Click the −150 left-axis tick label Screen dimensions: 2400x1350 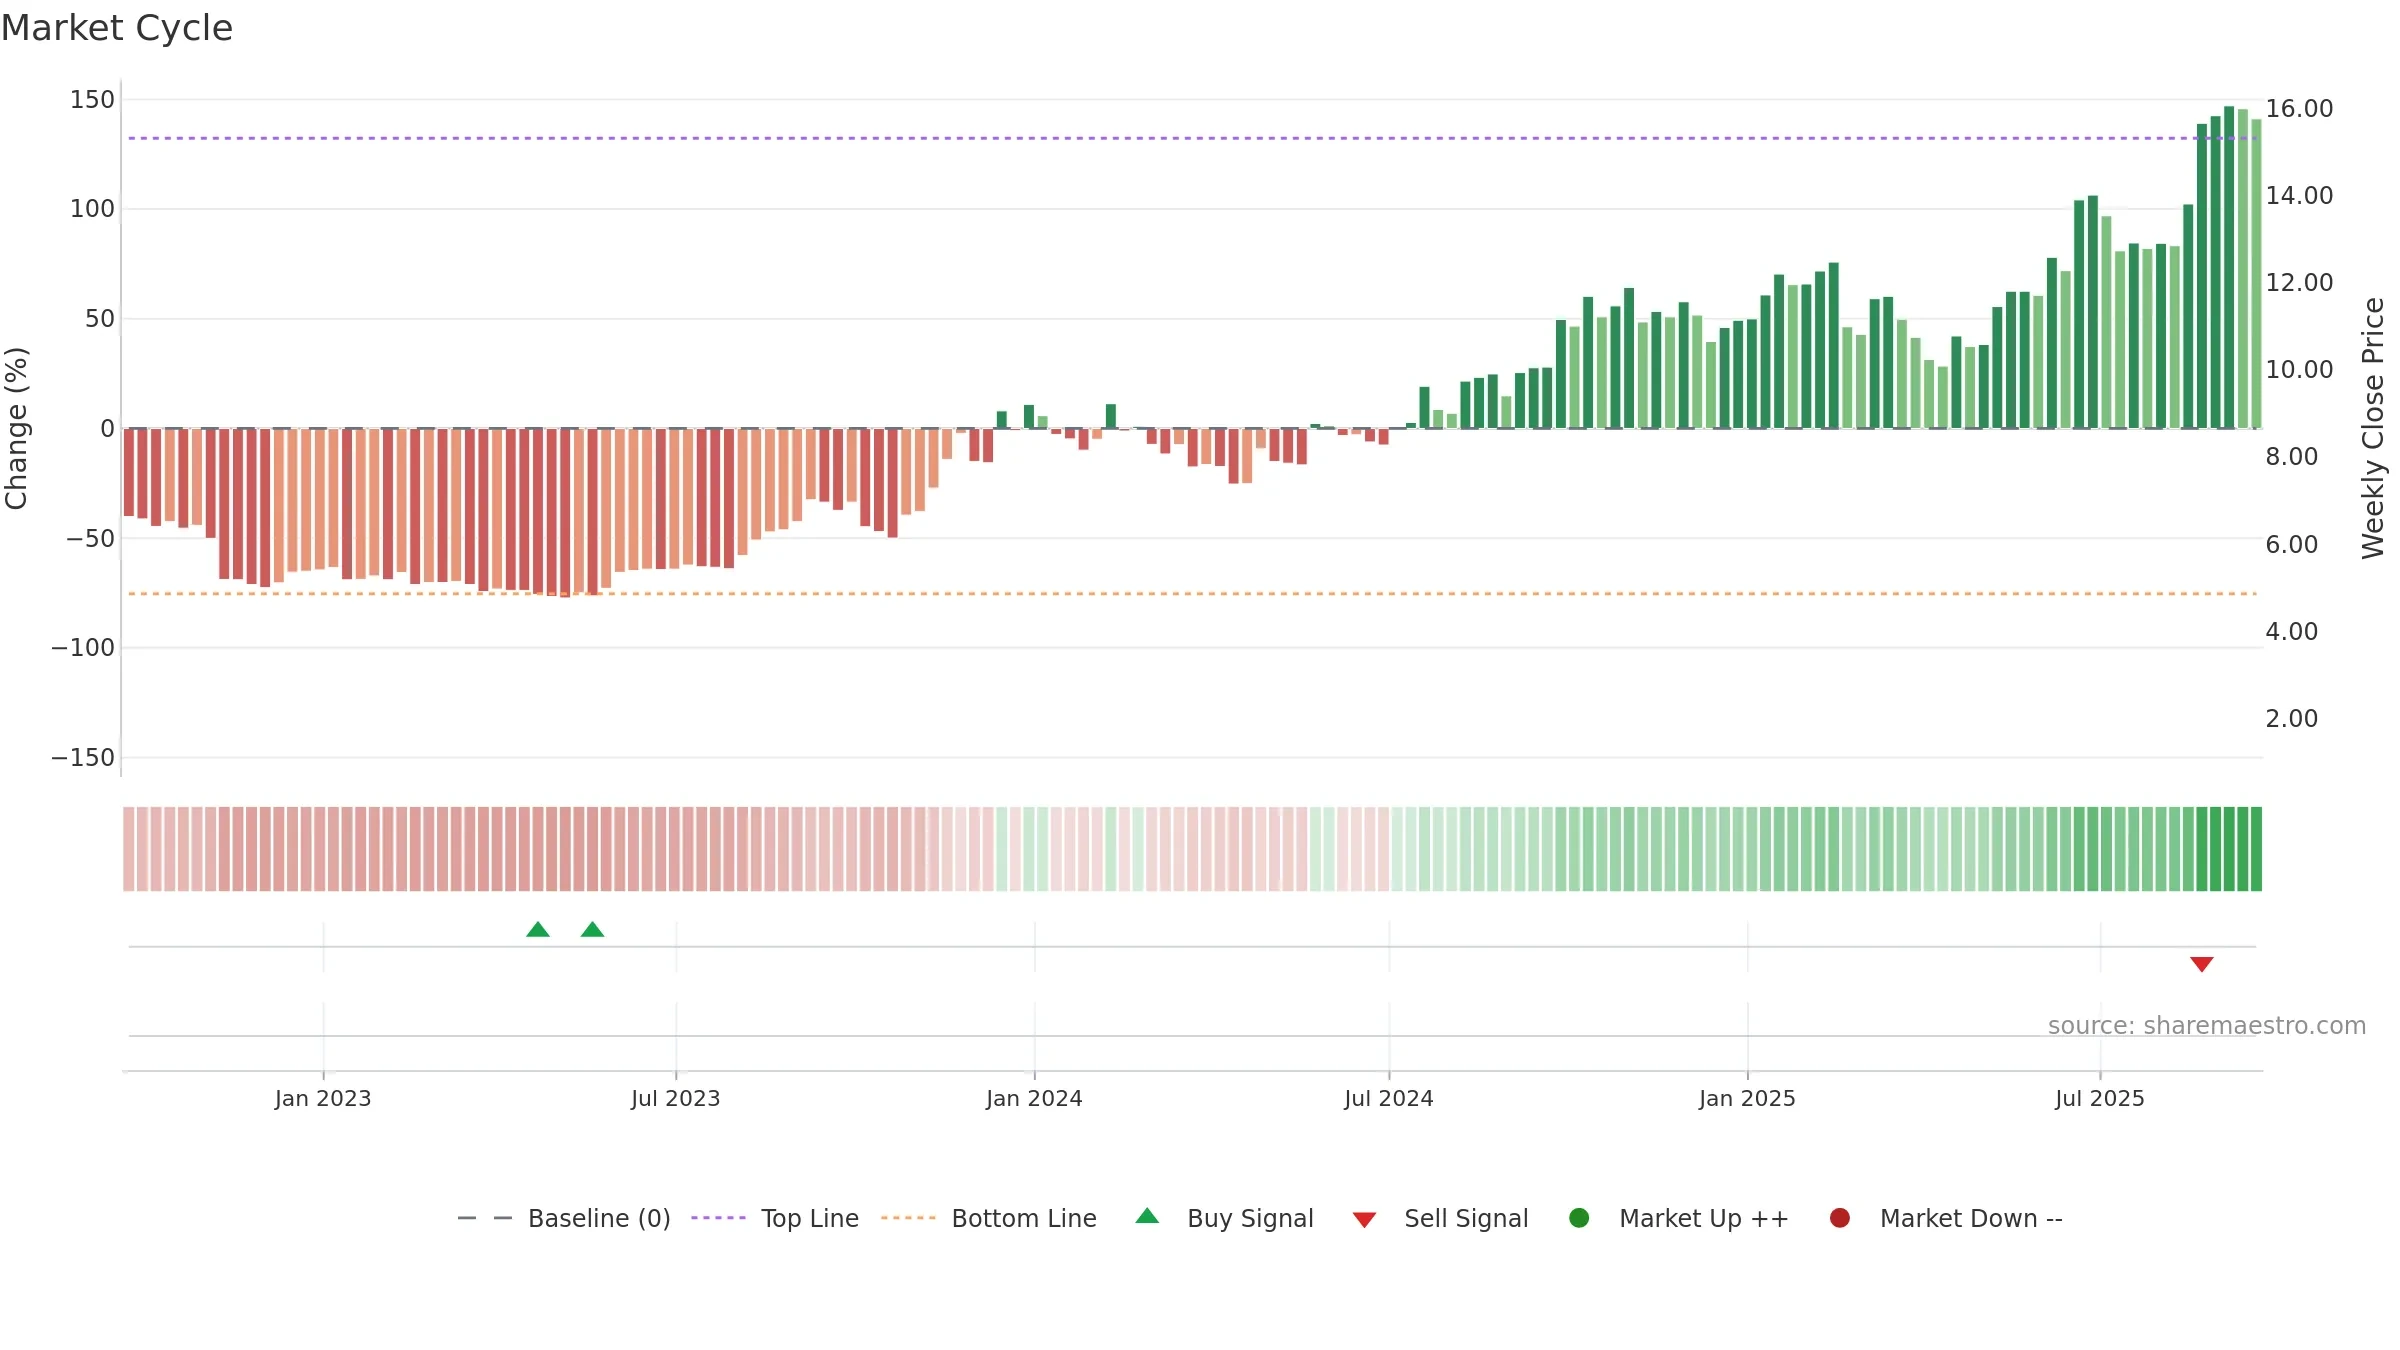[83, 758]
